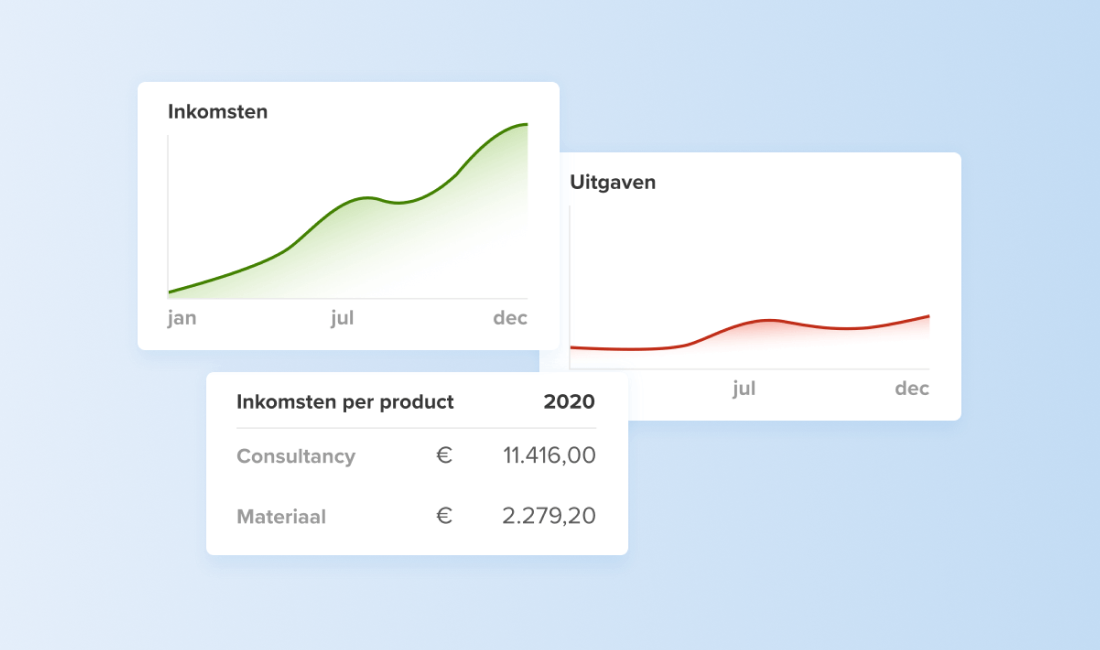Select the jan label on Inkomsten chart
The height and width of the screenshot is (650, 1100).
click(182, 319)
